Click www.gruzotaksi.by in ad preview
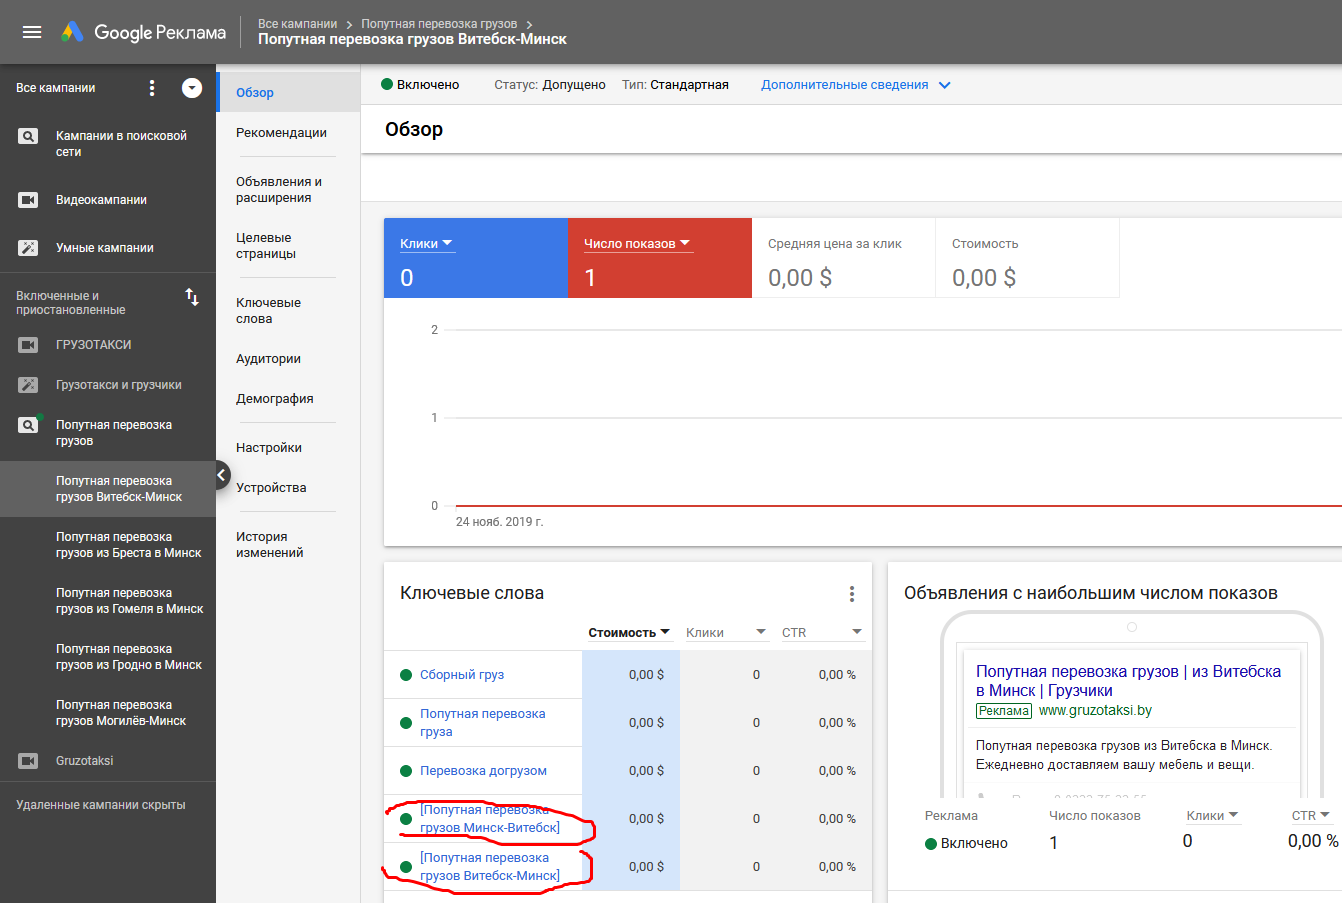 click(x=1095, y=711)
